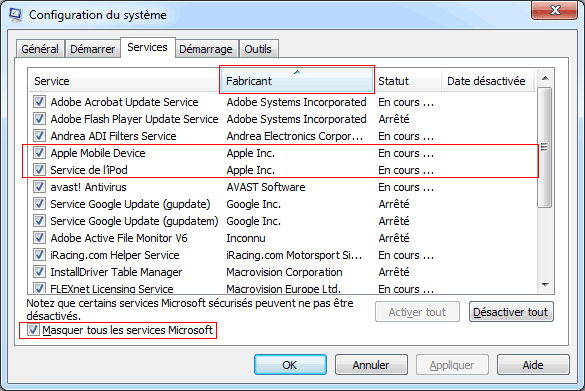
Task: Click the scrollbar up arrow
Action: tap(545, 78)
